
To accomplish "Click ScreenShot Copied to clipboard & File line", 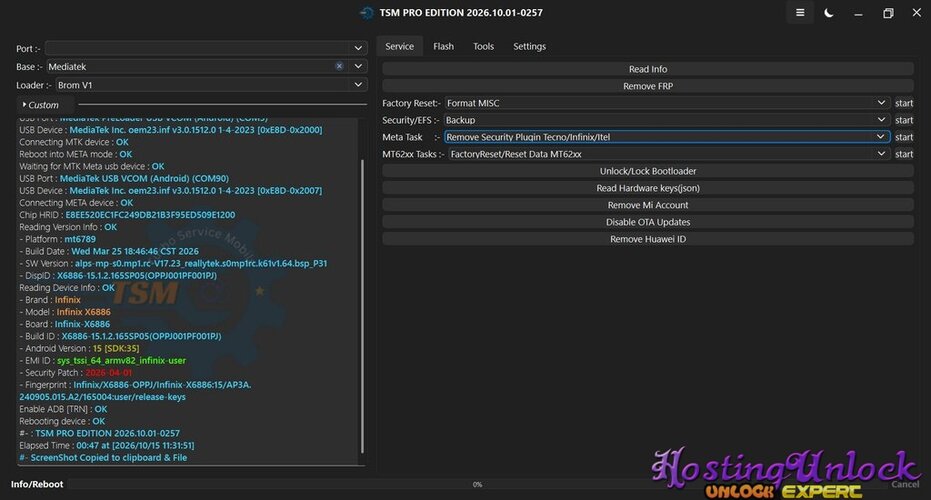I will pos(103,458).
